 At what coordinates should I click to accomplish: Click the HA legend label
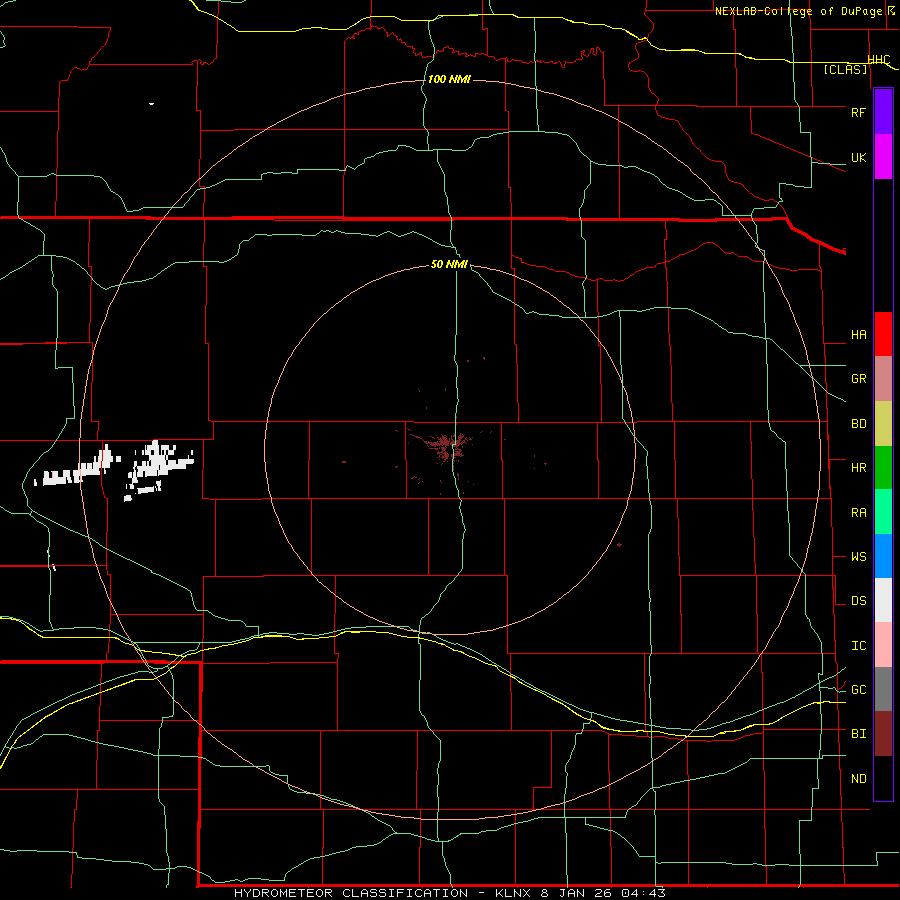coord(858,335)
